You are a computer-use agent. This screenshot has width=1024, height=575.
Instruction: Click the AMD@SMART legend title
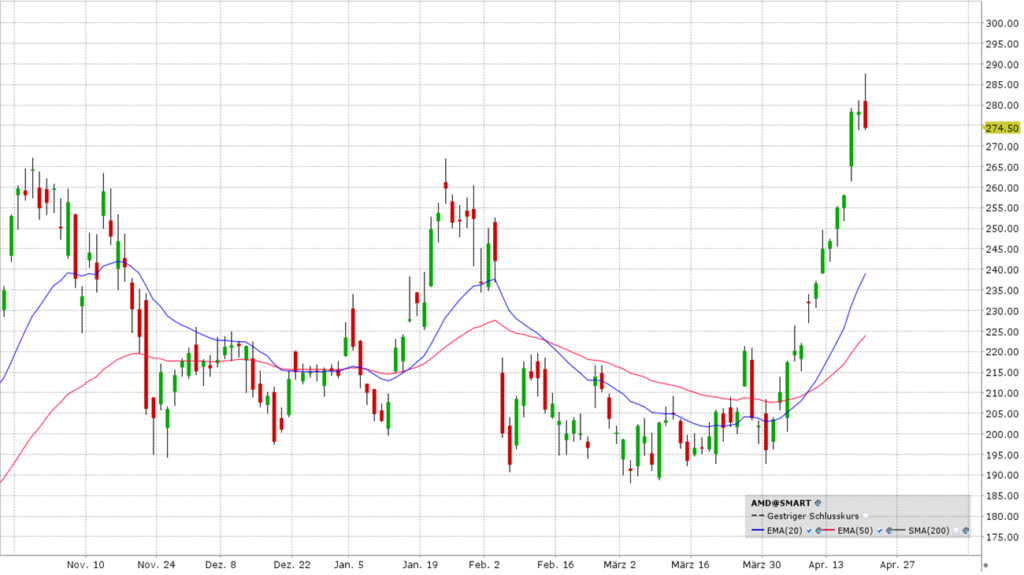pyautogui.click(x=780, y=503)
